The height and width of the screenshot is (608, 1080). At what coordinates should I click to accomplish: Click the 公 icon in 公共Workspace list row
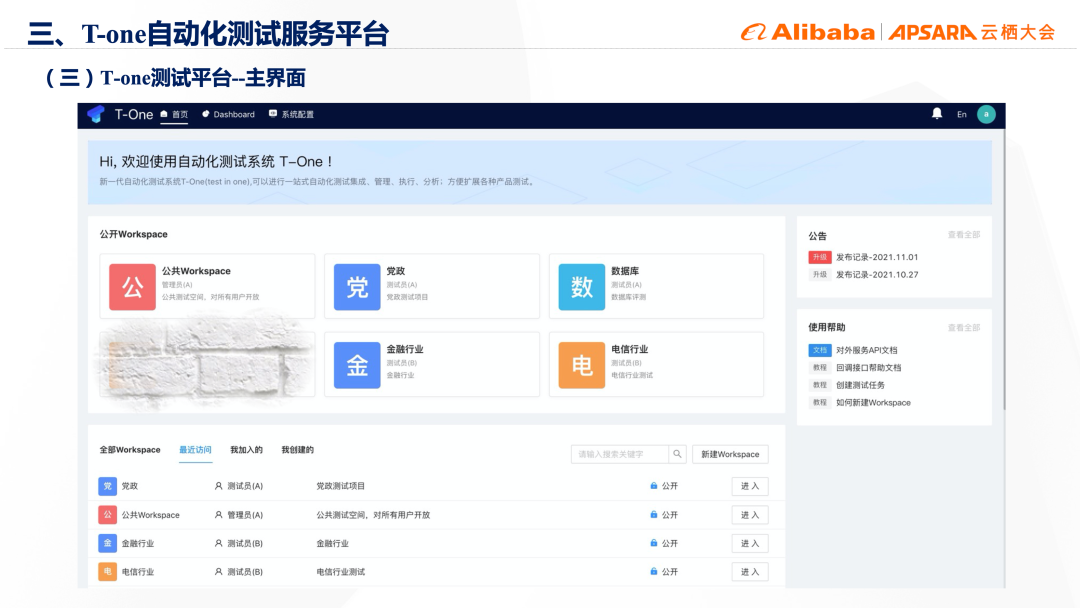[107, 514]
